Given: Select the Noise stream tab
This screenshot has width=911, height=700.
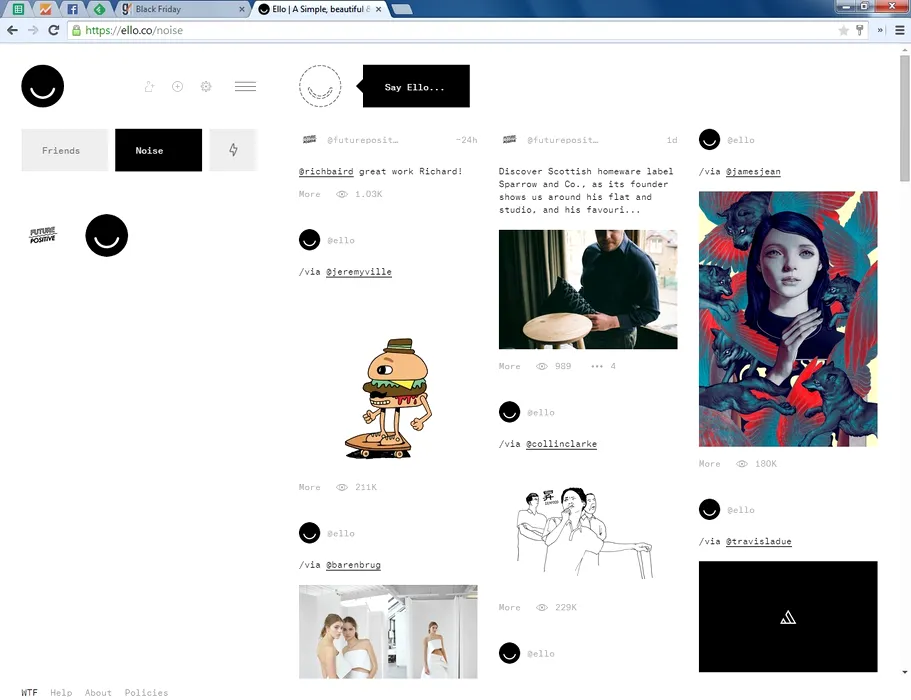Looking at the screenshot, I should pyautogui.click(x=159, y=150).
